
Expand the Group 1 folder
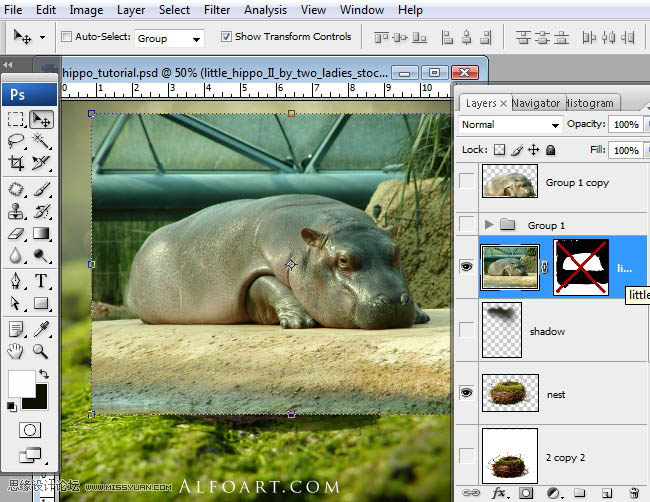(x=489, y=225)
